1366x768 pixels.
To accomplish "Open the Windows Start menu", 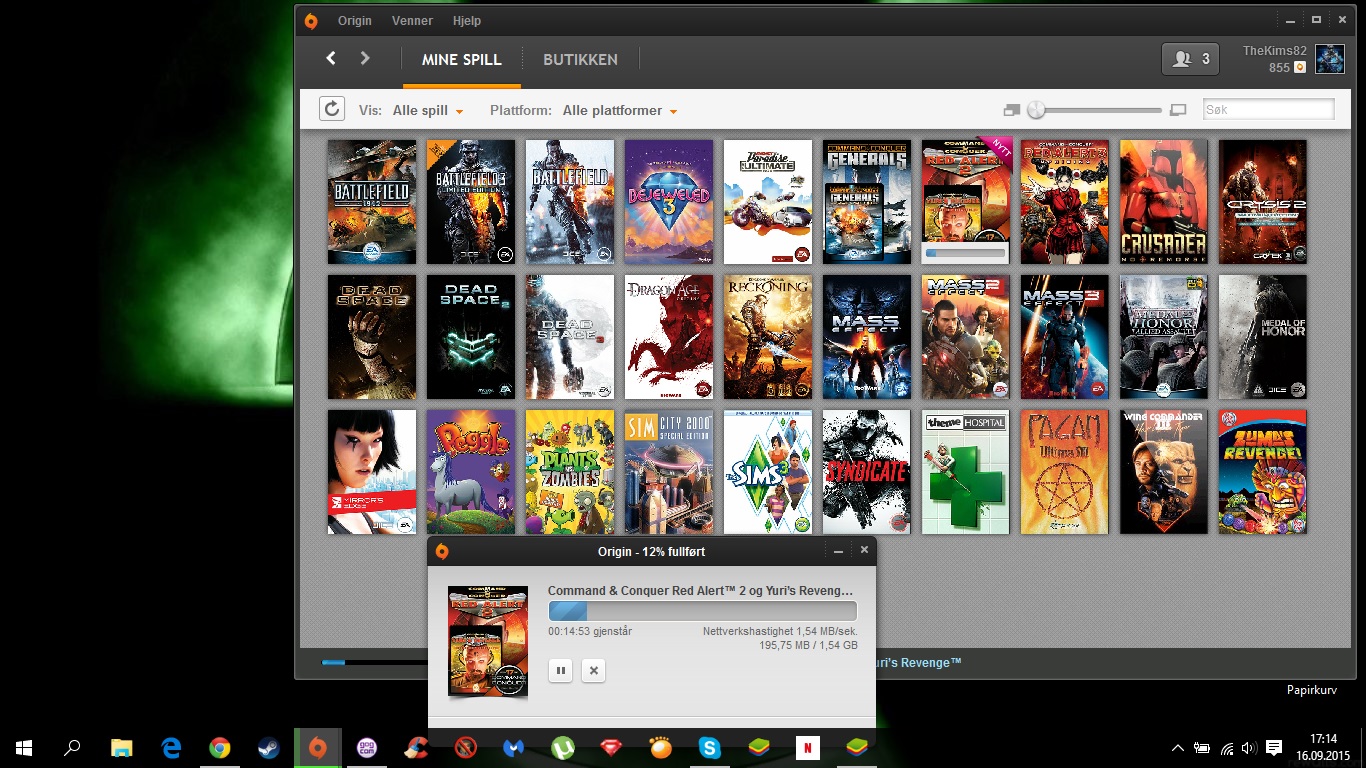I will [24, 747].
